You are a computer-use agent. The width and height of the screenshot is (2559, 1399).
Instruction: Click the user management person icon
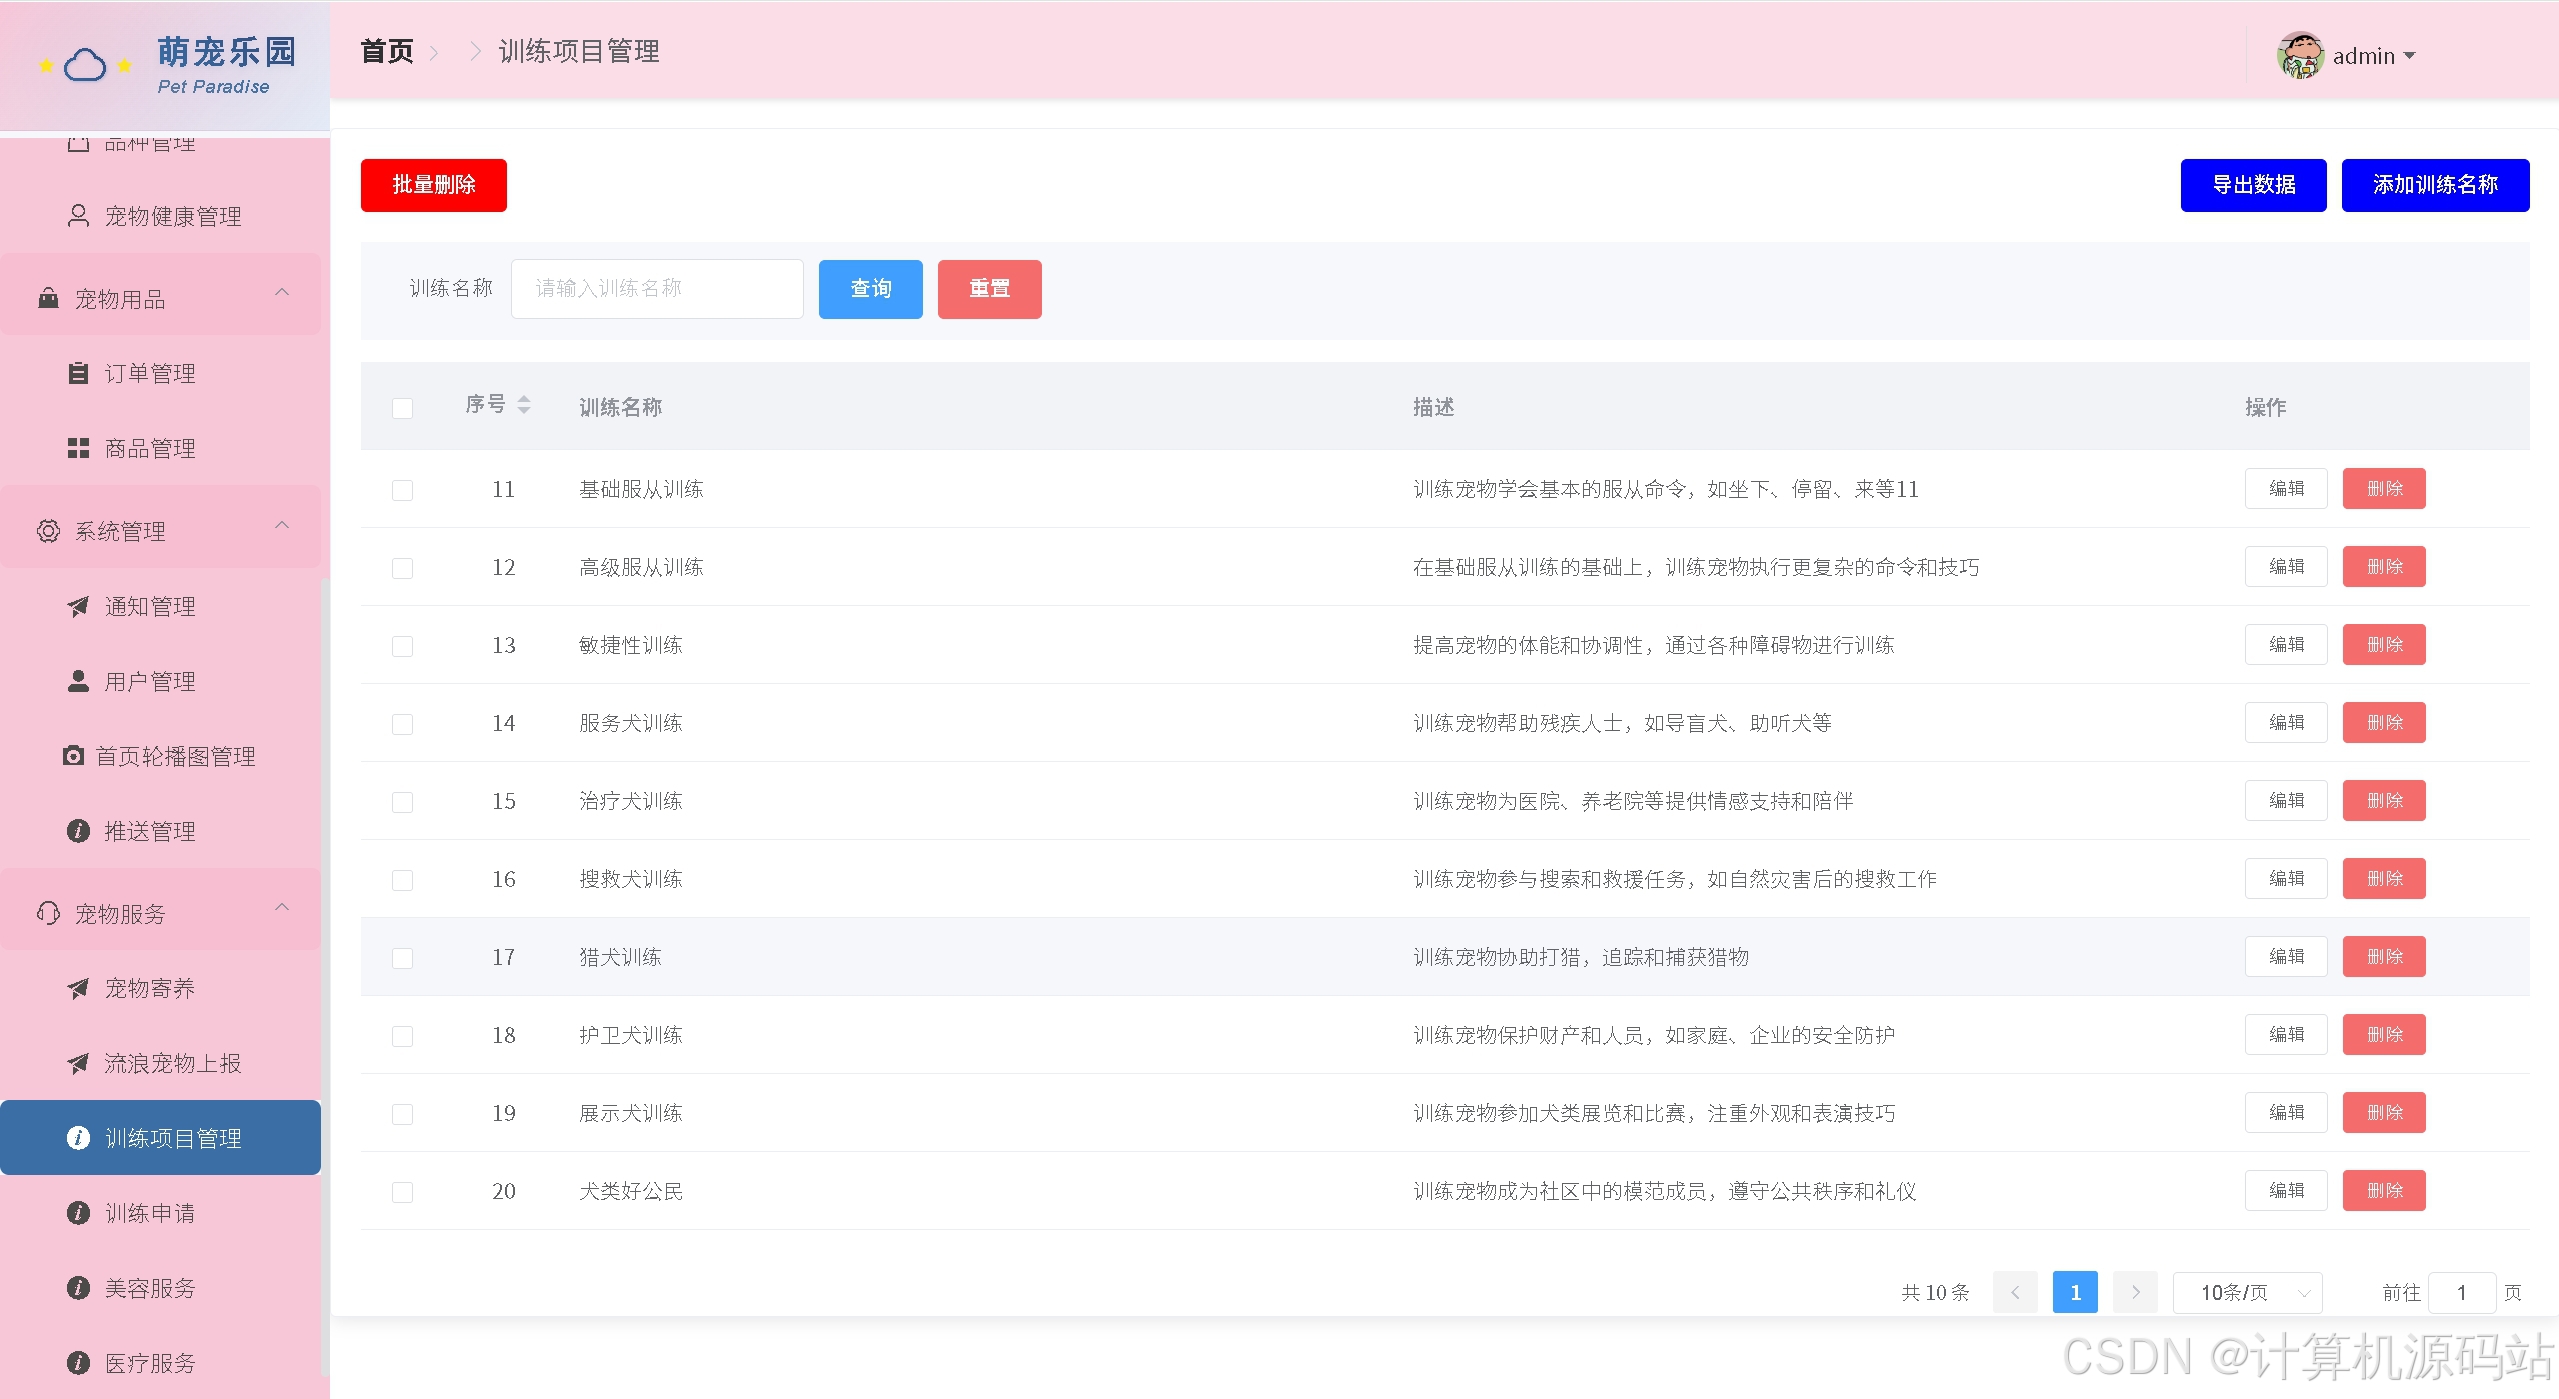pyautogui.click(x=78, y=681)
